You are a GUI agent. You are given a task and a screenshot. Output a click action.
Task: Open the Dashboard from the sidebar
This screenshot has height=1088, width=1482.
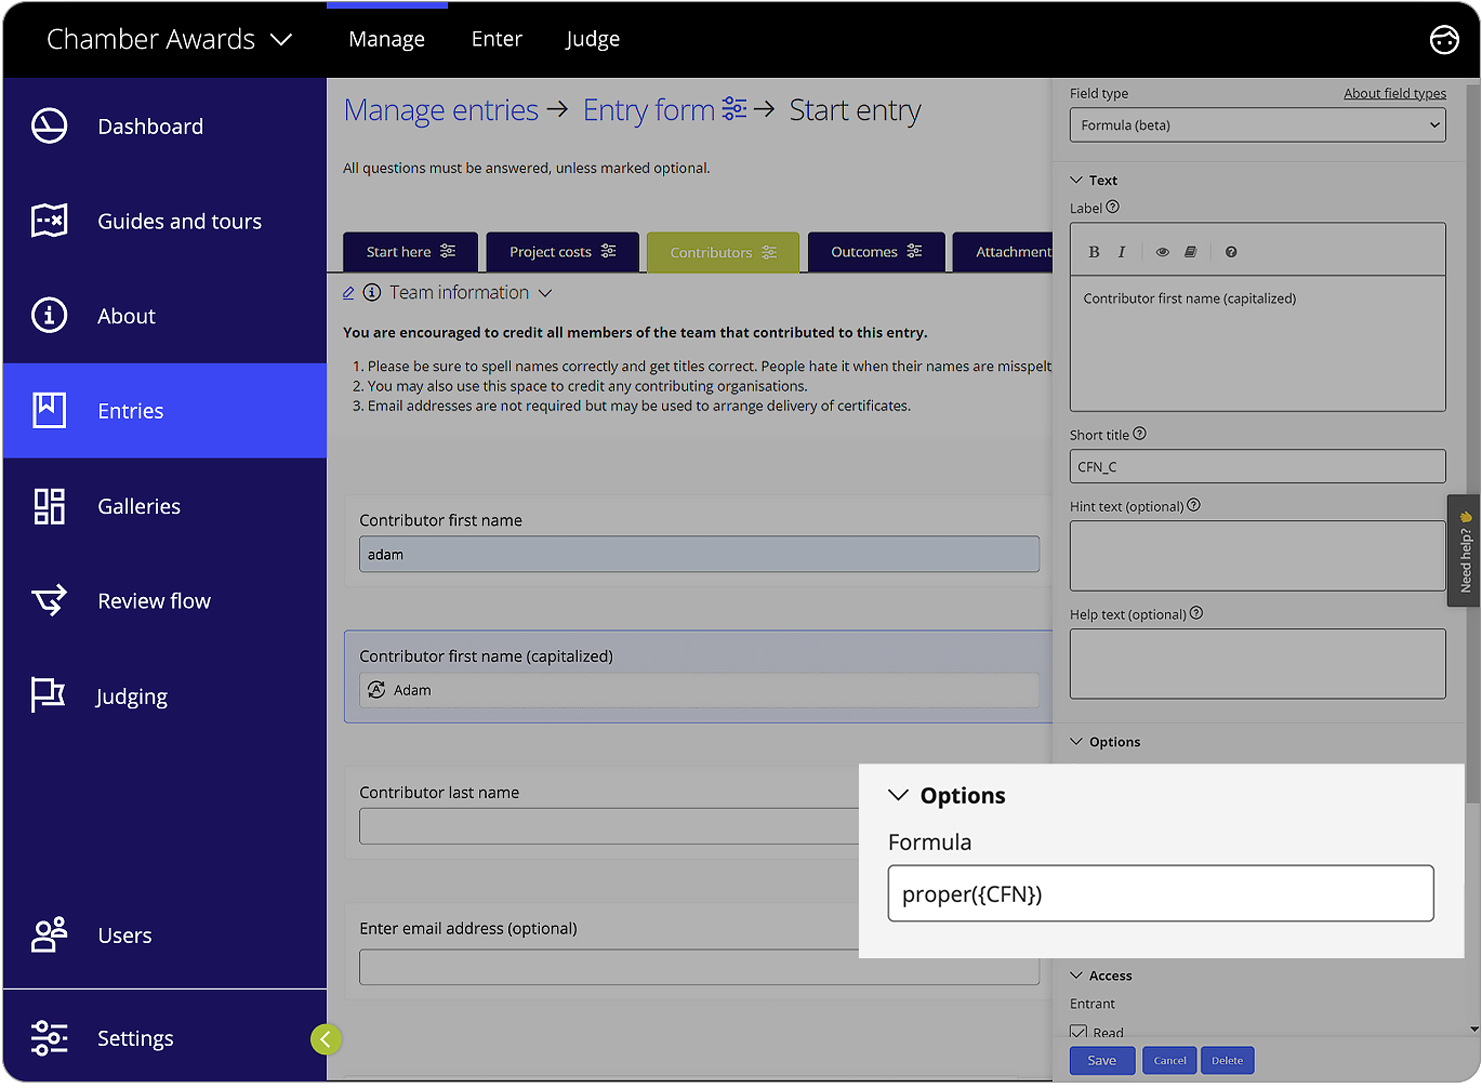tap(150, 126)
